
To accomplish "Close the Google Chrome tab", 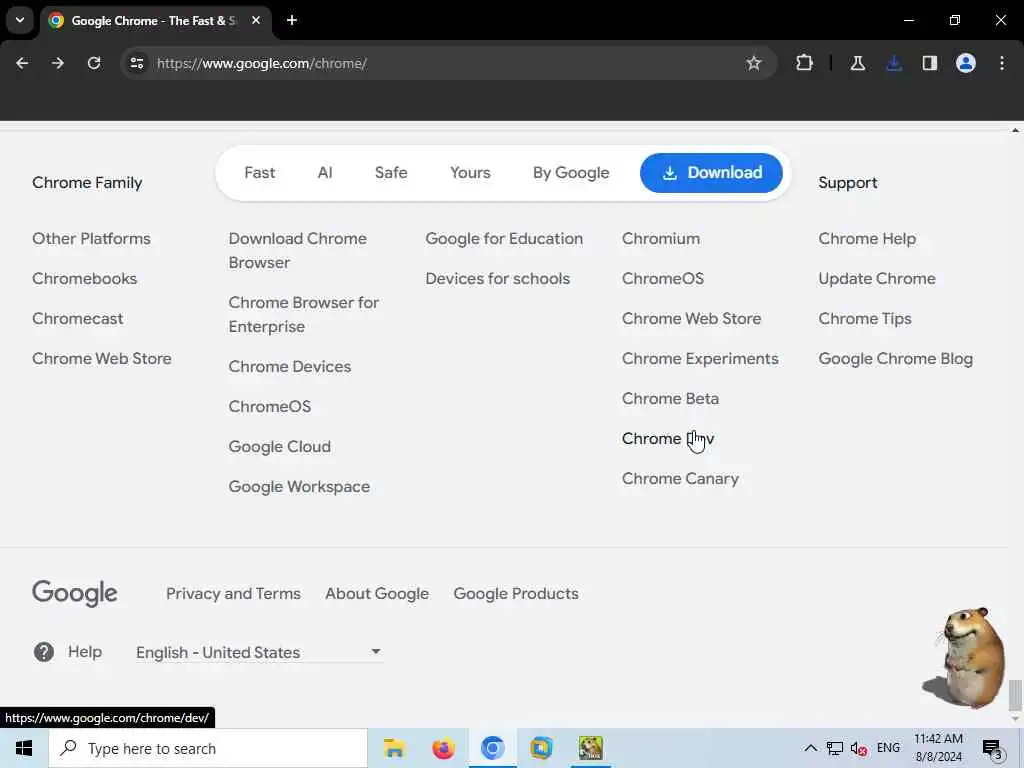I will 256,20.
